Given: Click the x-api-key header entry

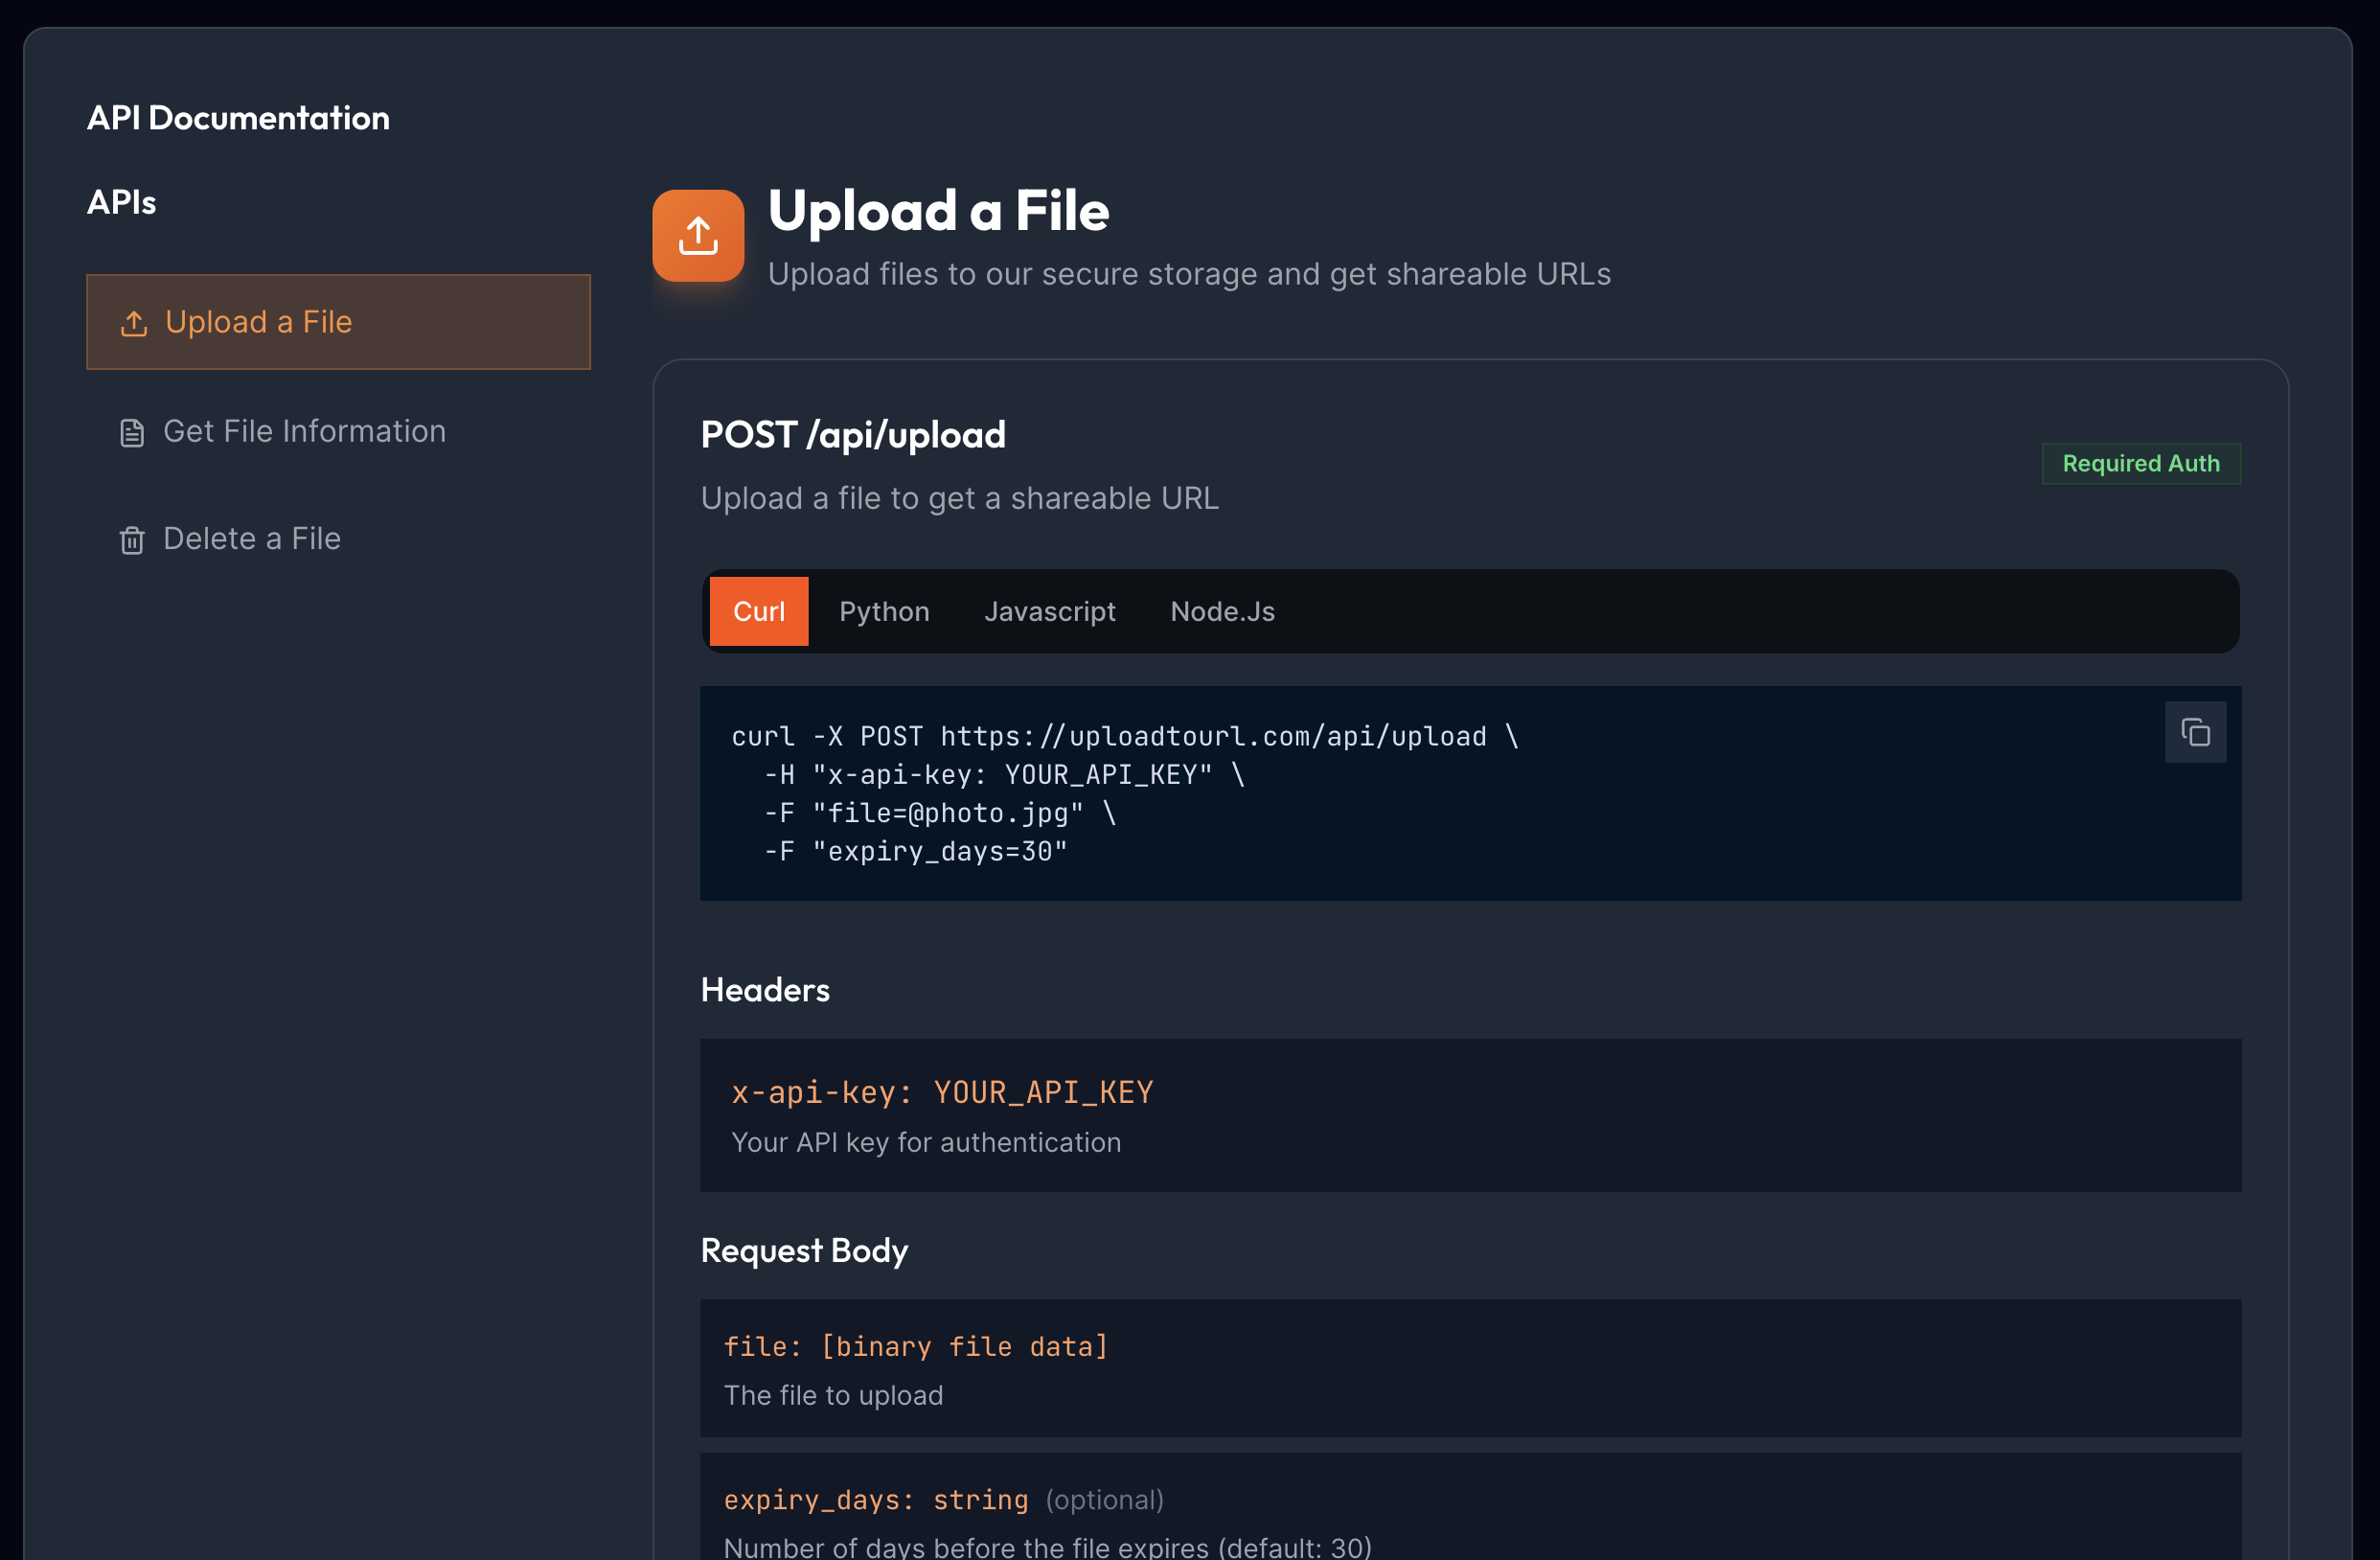Looking at the screenshot, I should pos(941,1092).
